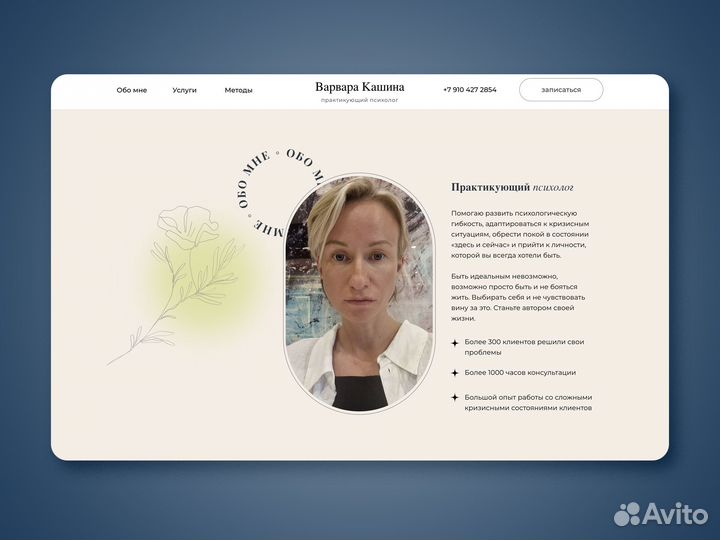720x540 pixels.
Task: Click the "Варвара Кашина" site title
Action: [x=359, y=87]
